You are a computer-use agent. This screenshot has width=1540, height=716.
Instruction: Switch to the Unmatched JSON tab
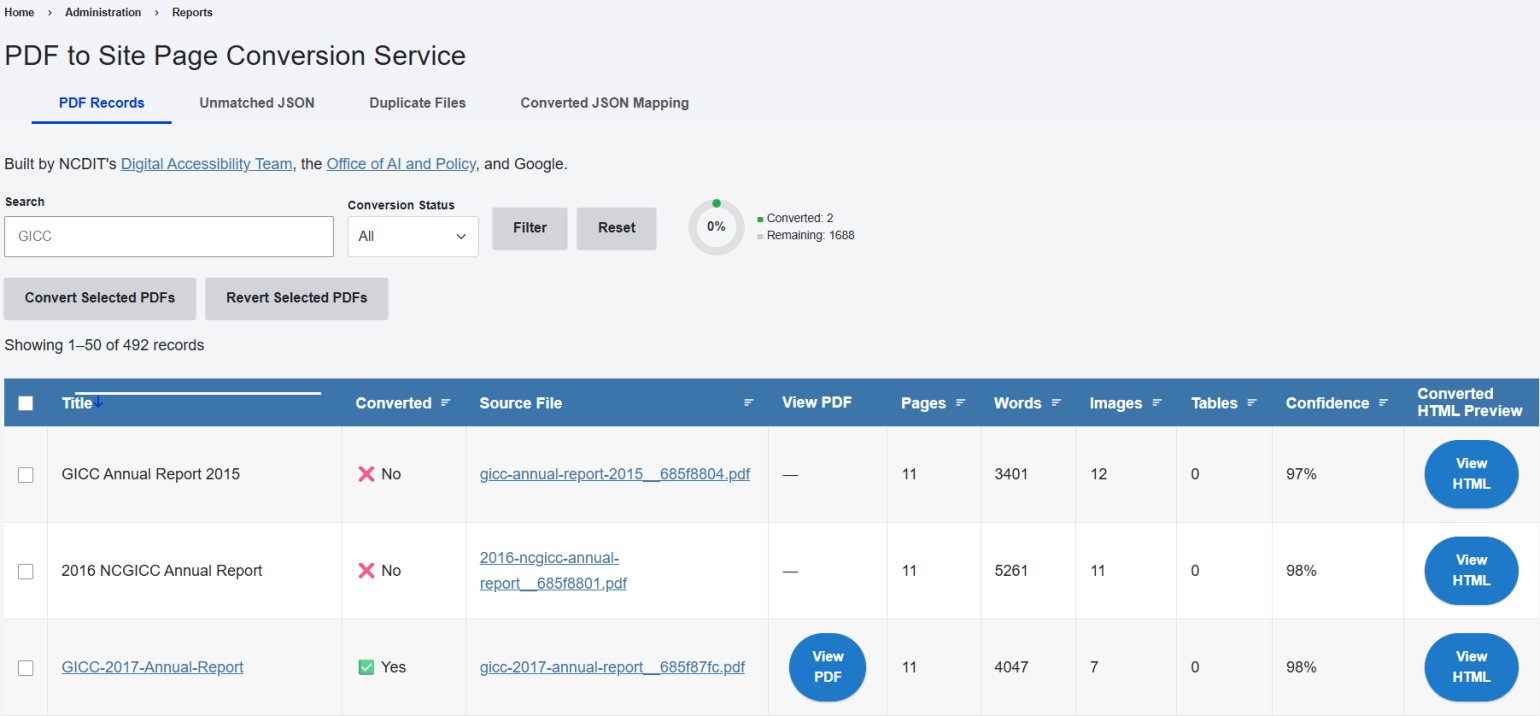(x=257, y=102)
